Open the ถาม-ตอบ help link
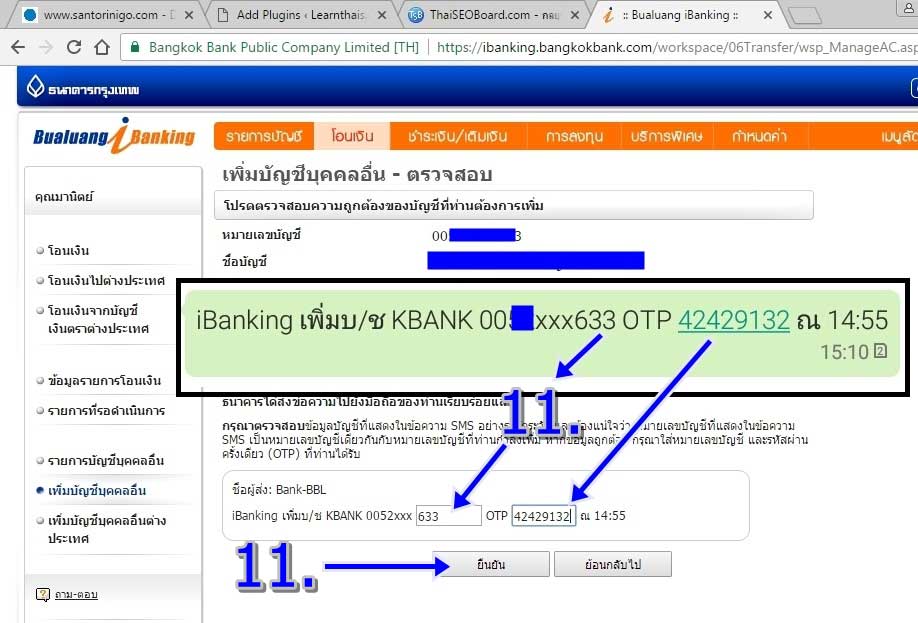Image resolution: width=918 pixels, height=623 pixels. [76, 595]
